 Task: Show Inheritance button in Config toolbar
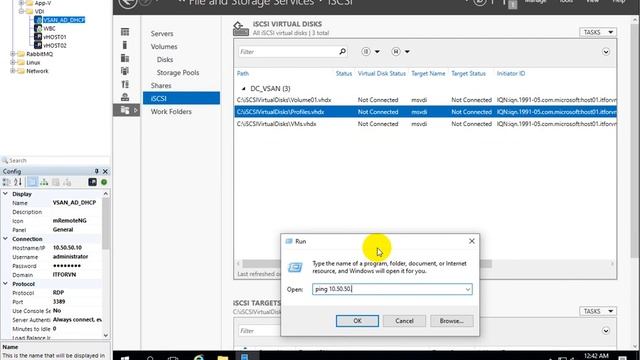pos(44,182)
